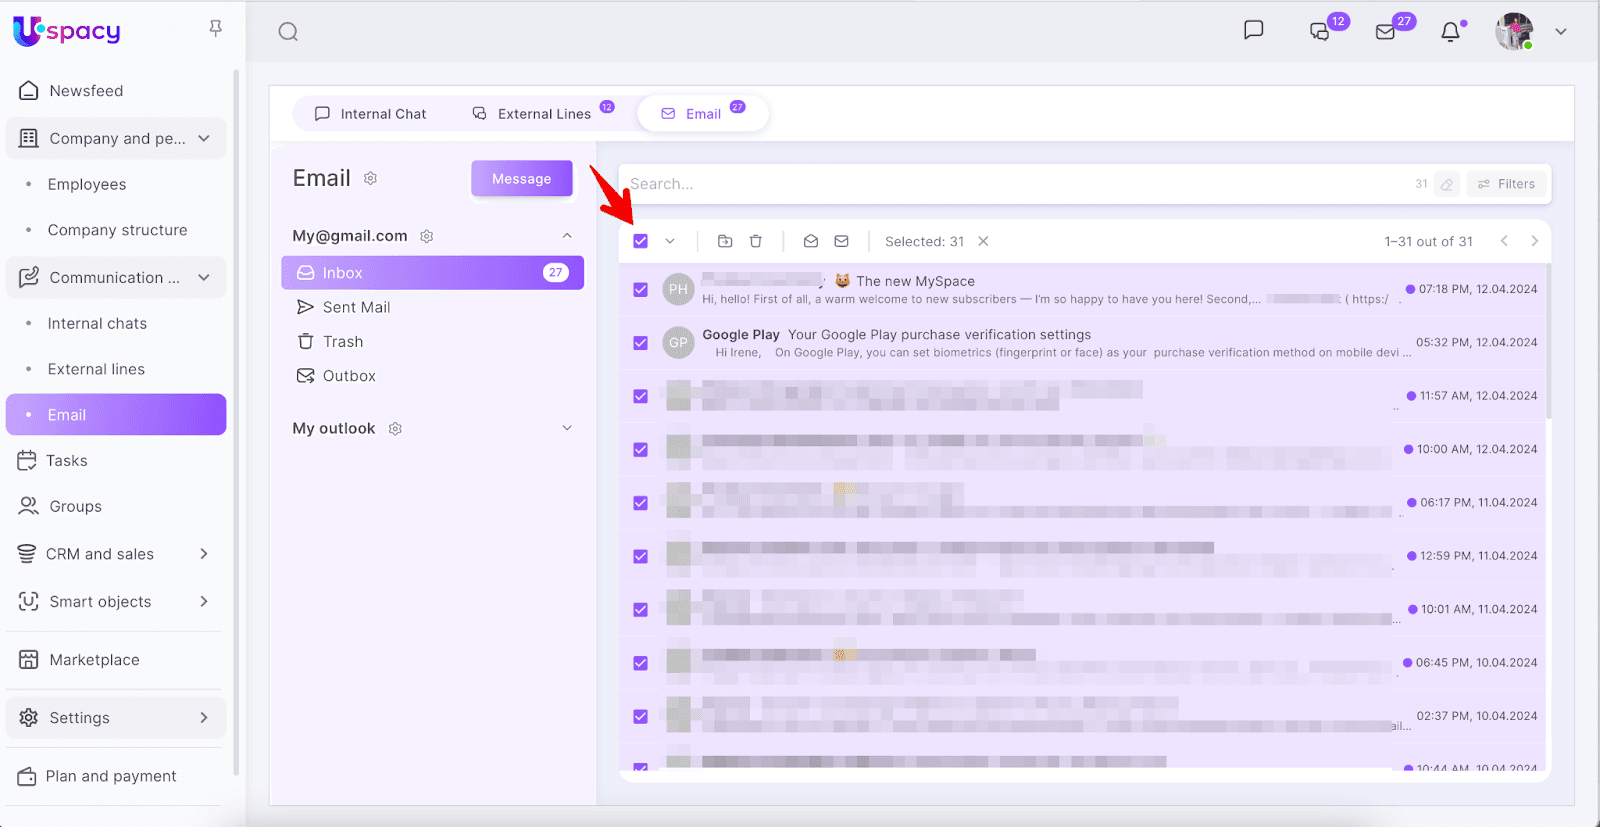Open the notifications bell icon
The image size is (1600, 827).
coord(1450,32)
